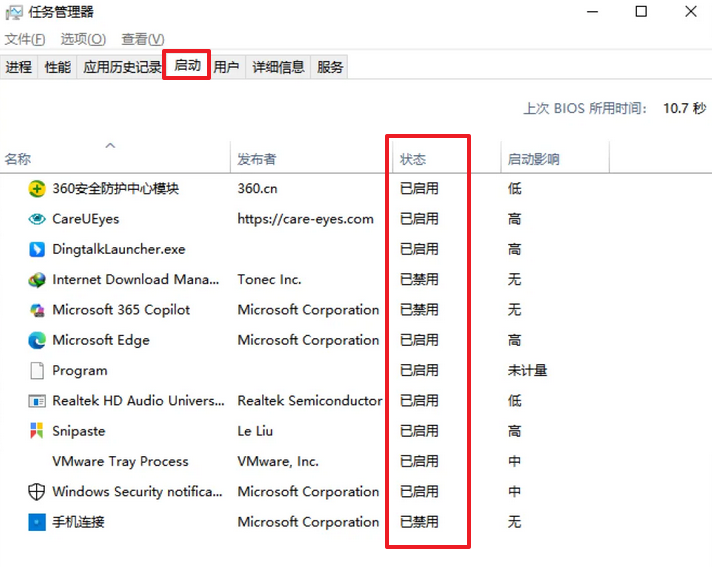The width and height of the screenshot is (712, 567).
Task: Click the CareUEyes eye icon
Action: [x=37, y=219]
